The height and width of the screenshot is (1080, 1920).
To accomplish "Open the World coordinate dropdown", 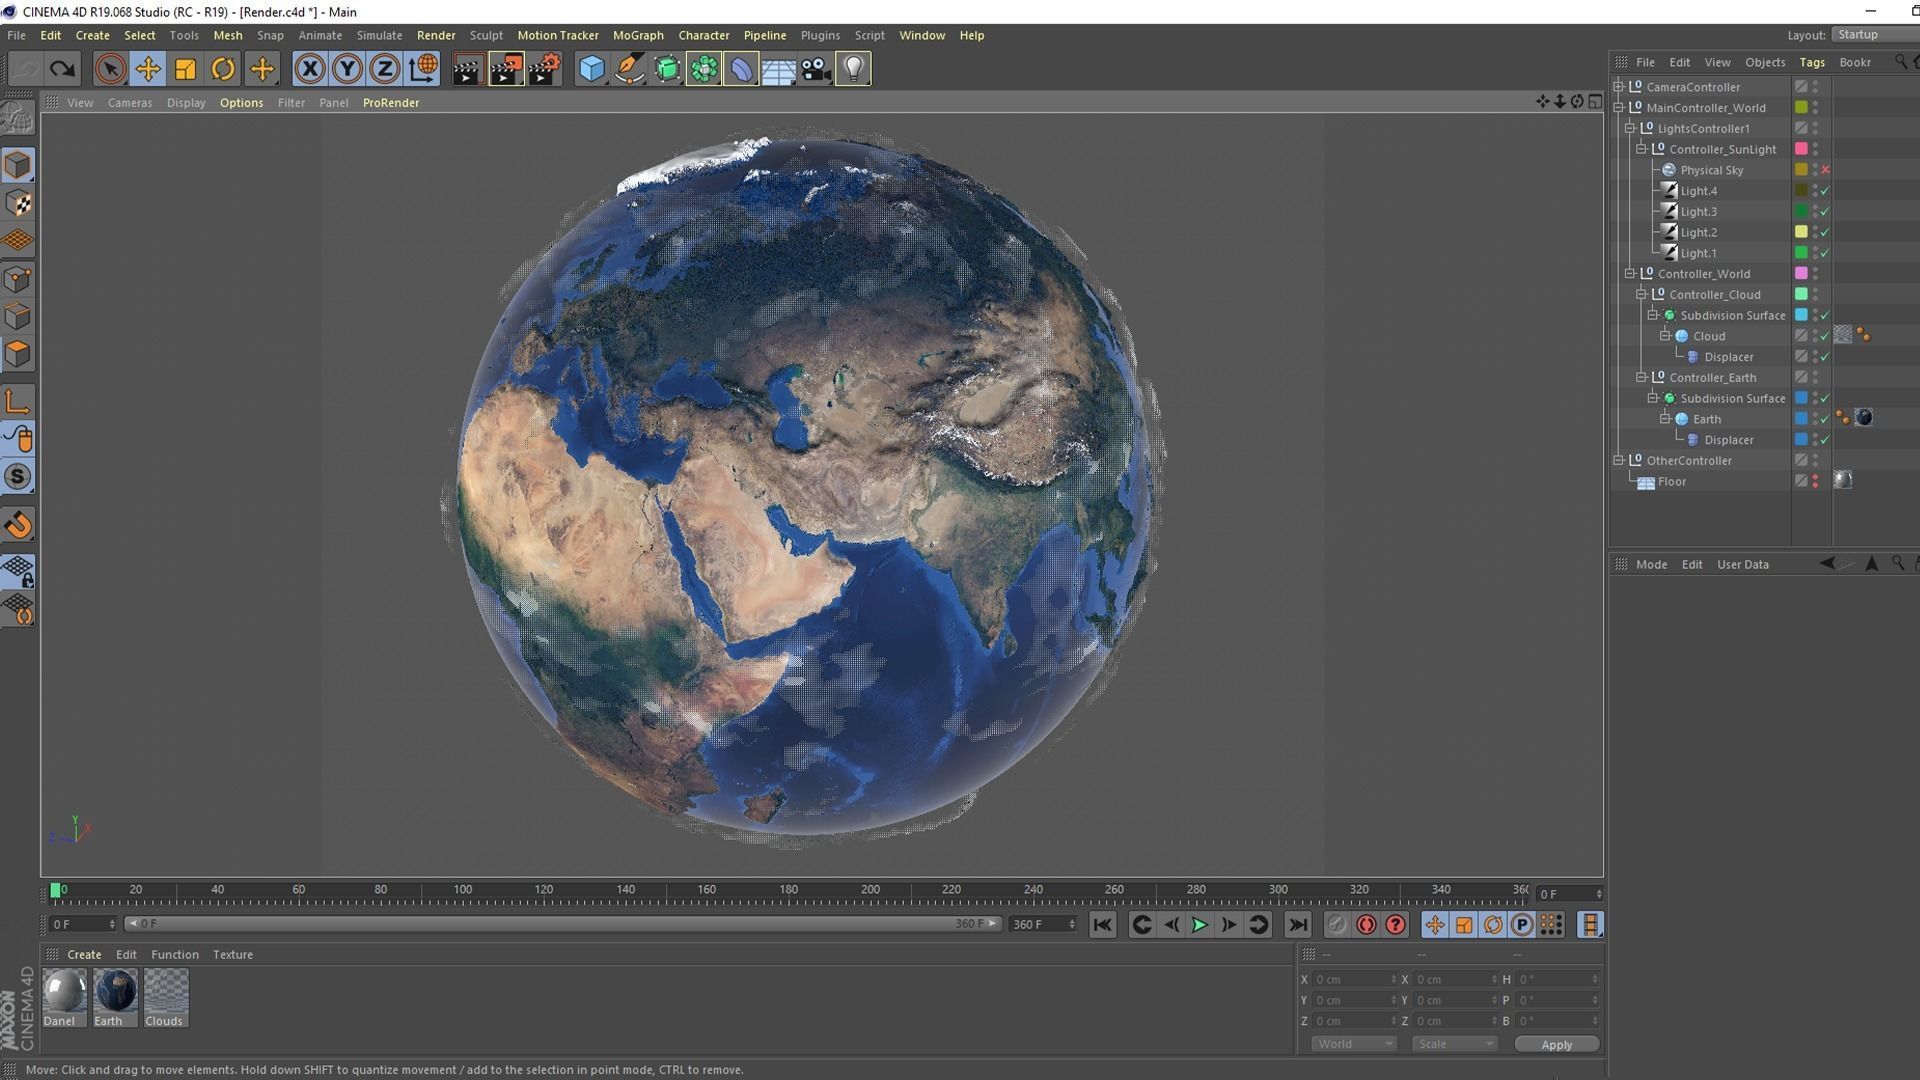I will click(1353, 1044).
